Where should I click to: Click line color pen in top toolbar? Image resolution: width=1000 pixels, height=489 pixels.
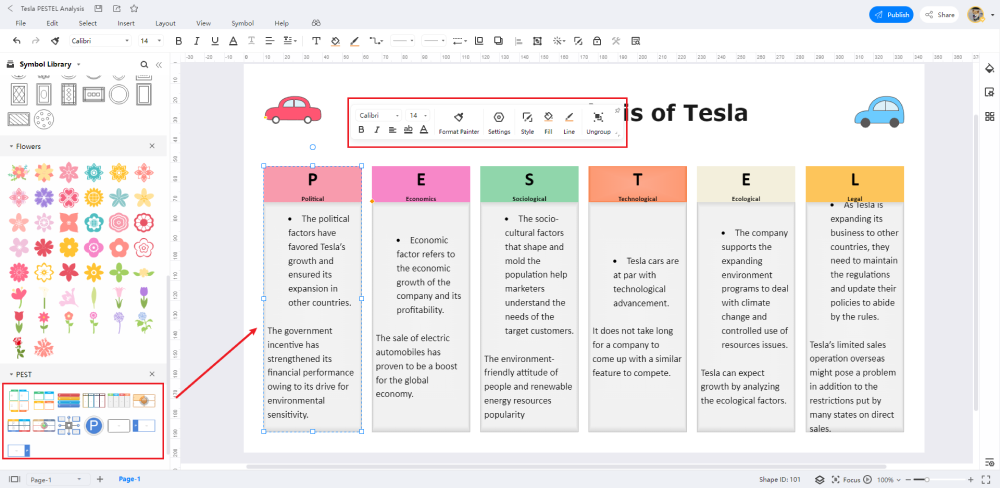point(355,41)
